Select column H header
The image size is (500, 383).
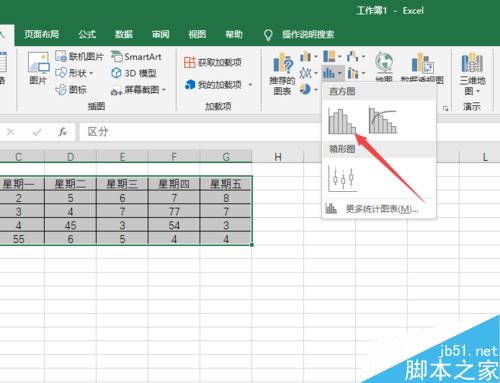[278, 157]
